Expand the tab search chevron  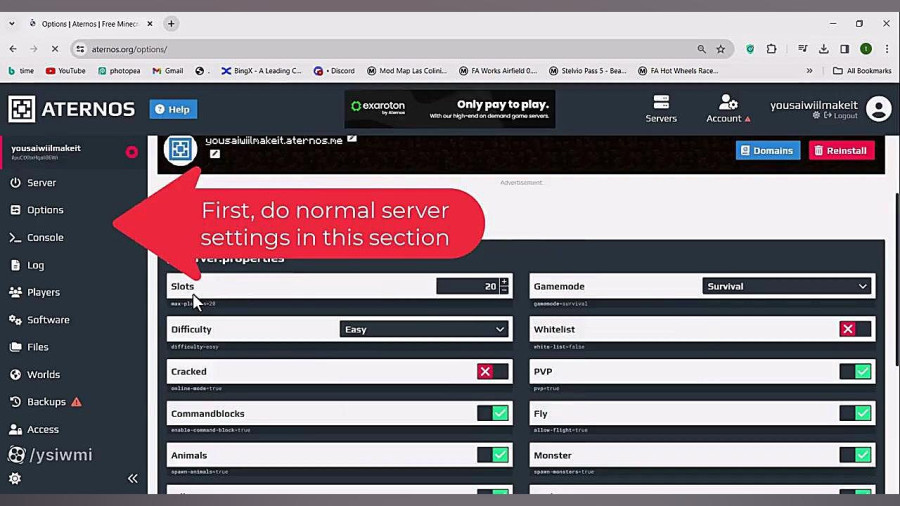pos(11,24)
